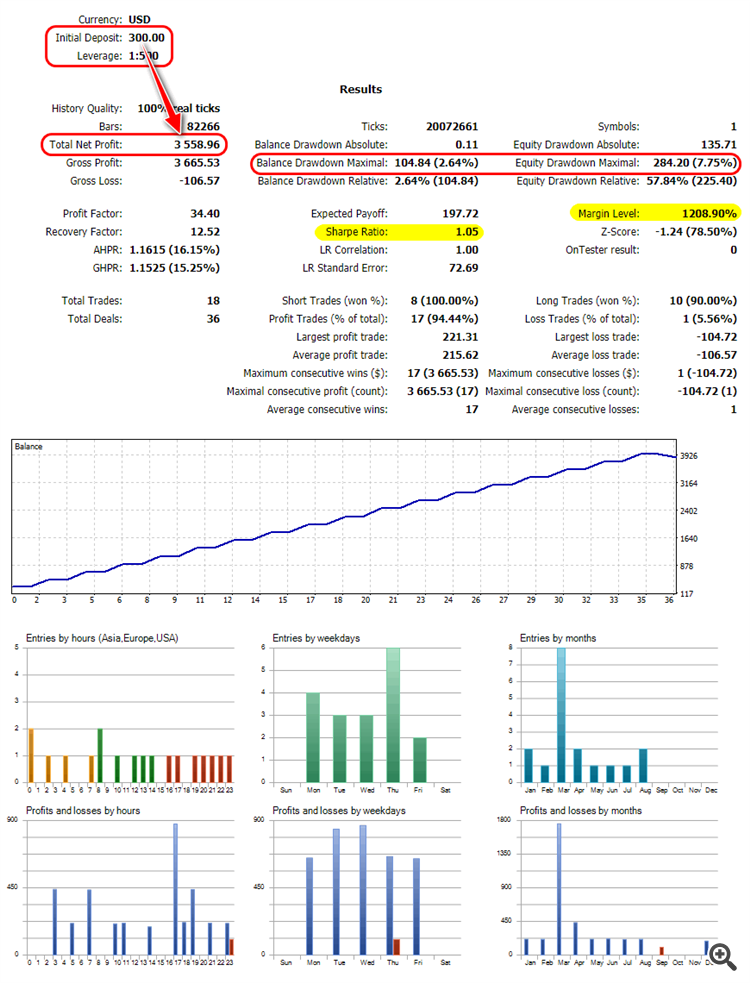The width and height of the screenshot is (750, 983).
Task: Click the highlighted Sharpe Ratio label
Action: pos(356,232)
